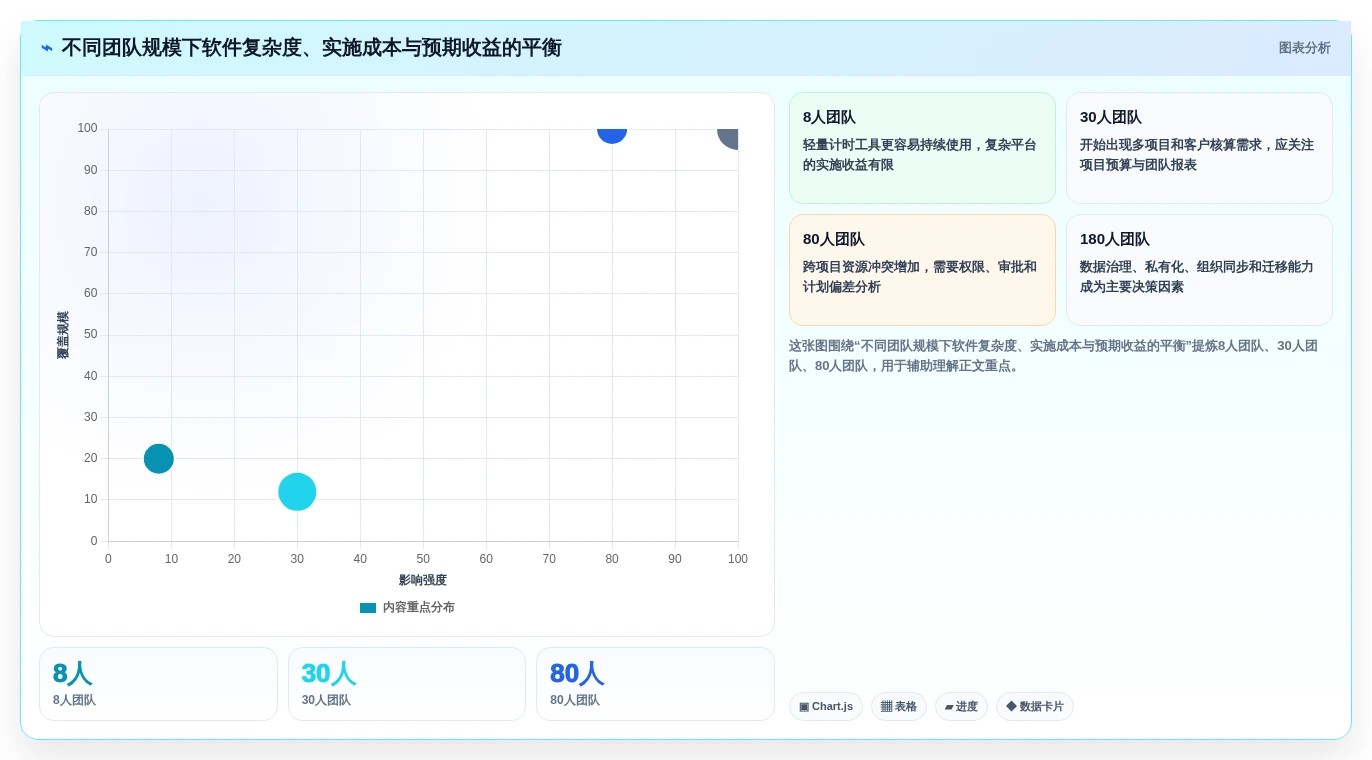
Task: Click the 内容重点分布 legend text
Action: click(418, 608)
